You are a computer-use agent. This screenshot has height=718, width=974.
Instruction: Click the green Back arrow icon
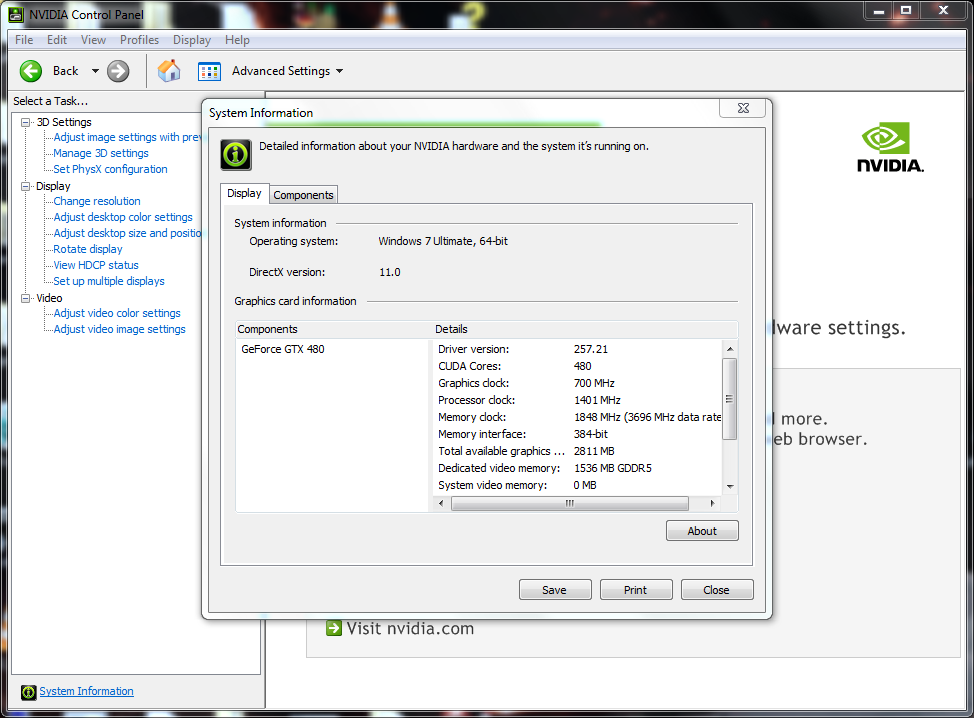pyautogui.click(x=31, y=71)
